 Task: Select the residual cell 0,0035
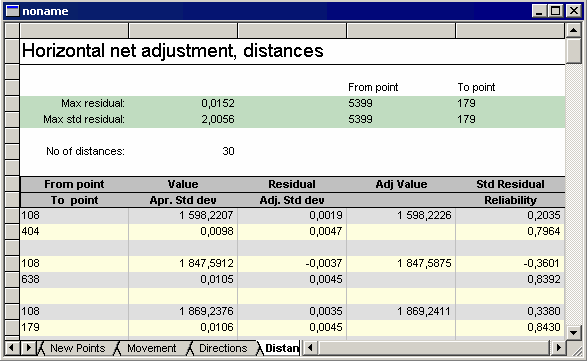click(292, 311)
